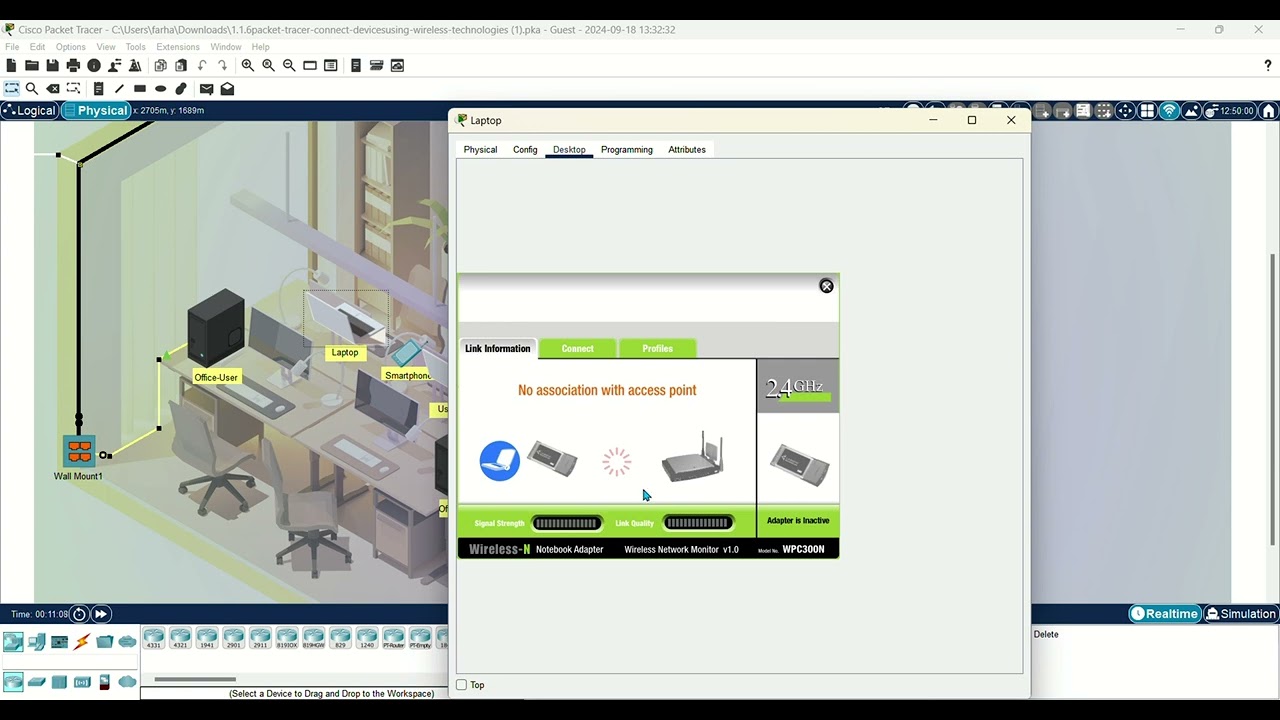Pick the Delete tool icon

point(53,89)
